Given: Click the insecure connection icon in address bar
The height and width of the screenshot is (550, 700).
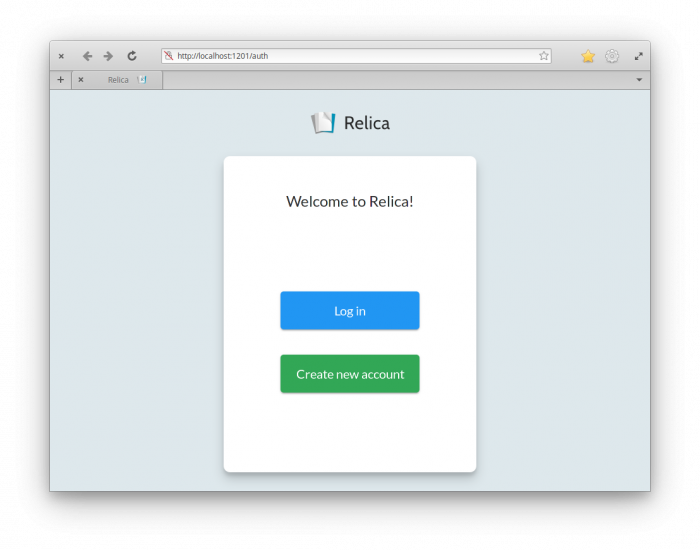Looking at the screenshot, I should [x=169, y=56].
